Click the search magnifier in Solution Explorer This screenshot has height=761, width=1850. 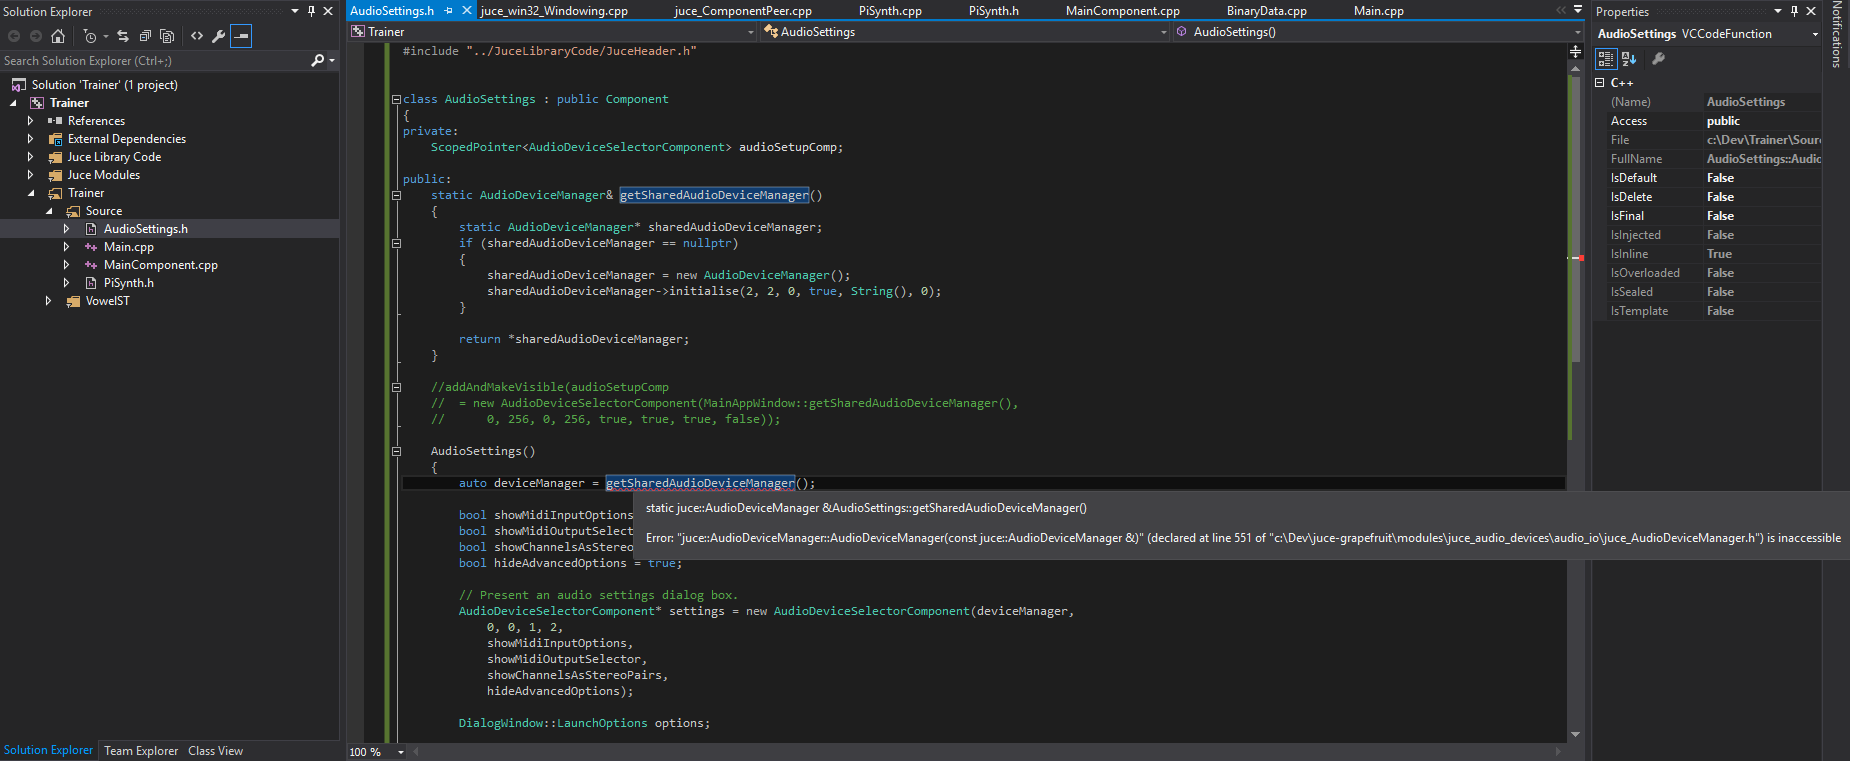pos(317,61)
